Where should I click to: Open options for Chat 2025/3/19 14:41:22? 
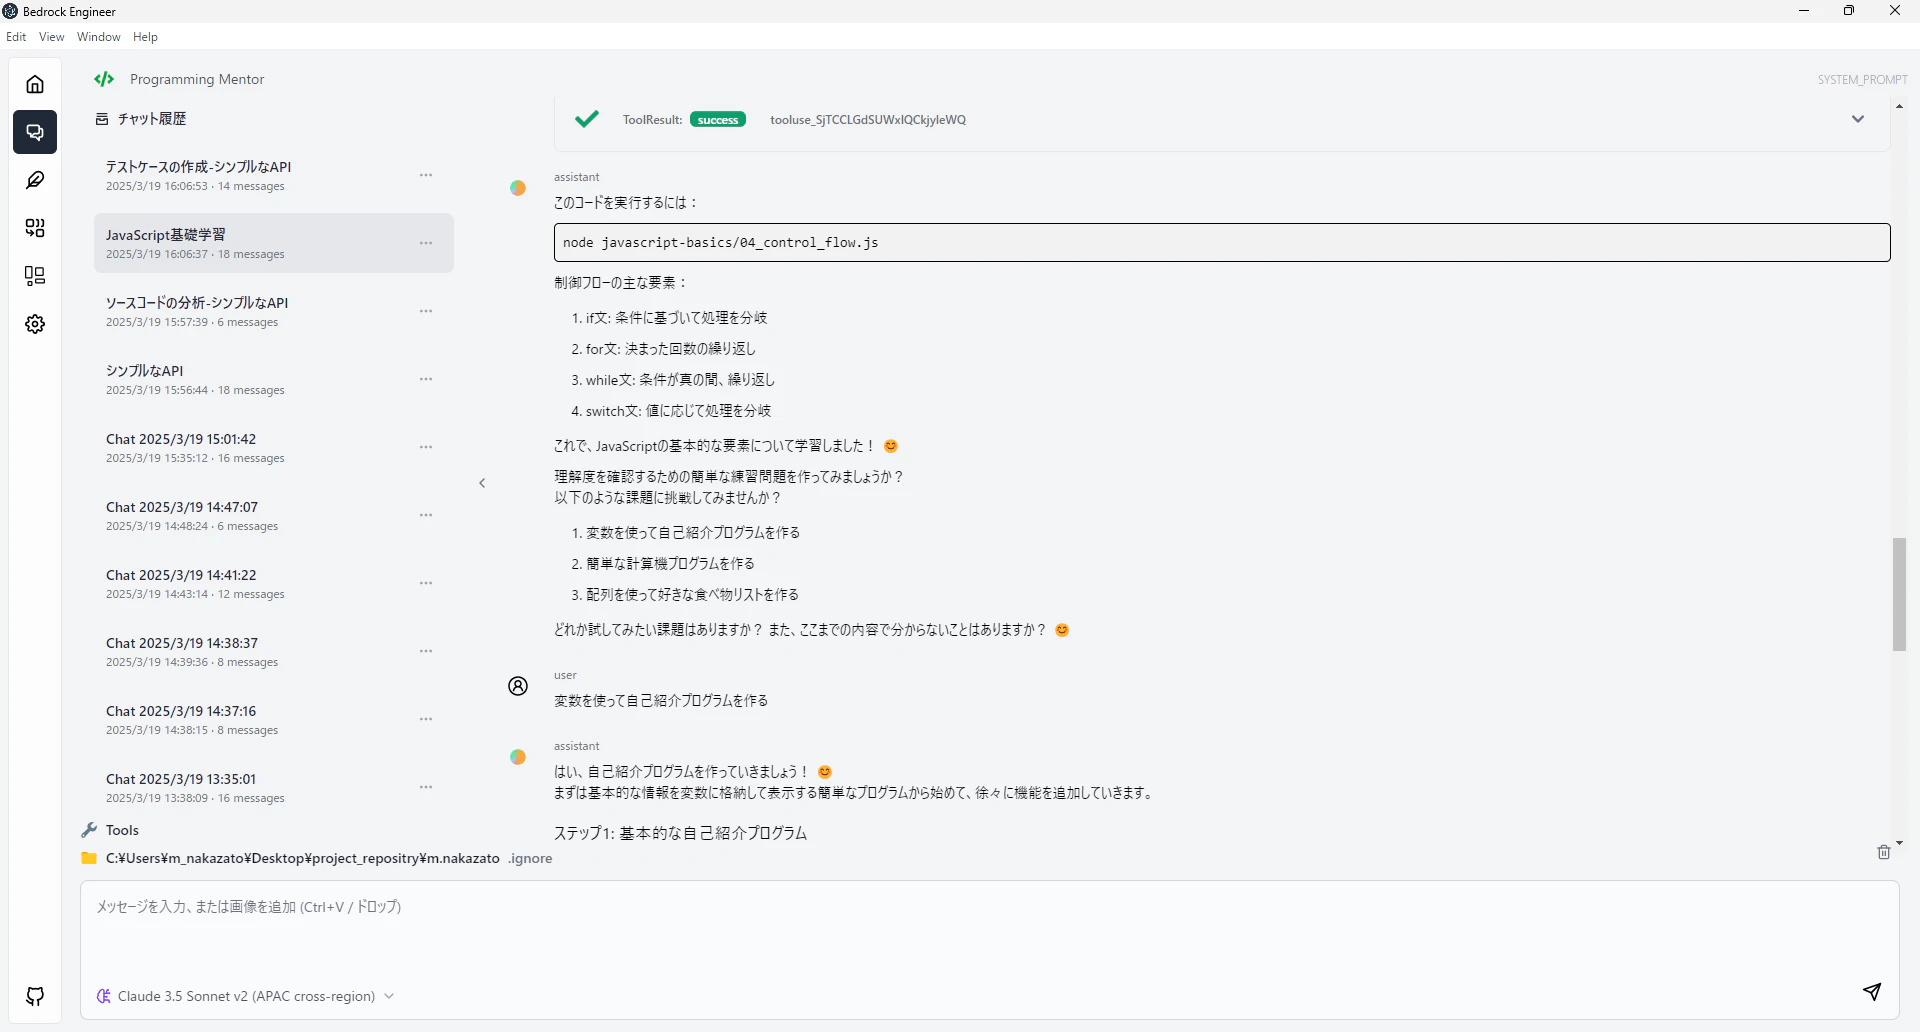pos(426,583)
